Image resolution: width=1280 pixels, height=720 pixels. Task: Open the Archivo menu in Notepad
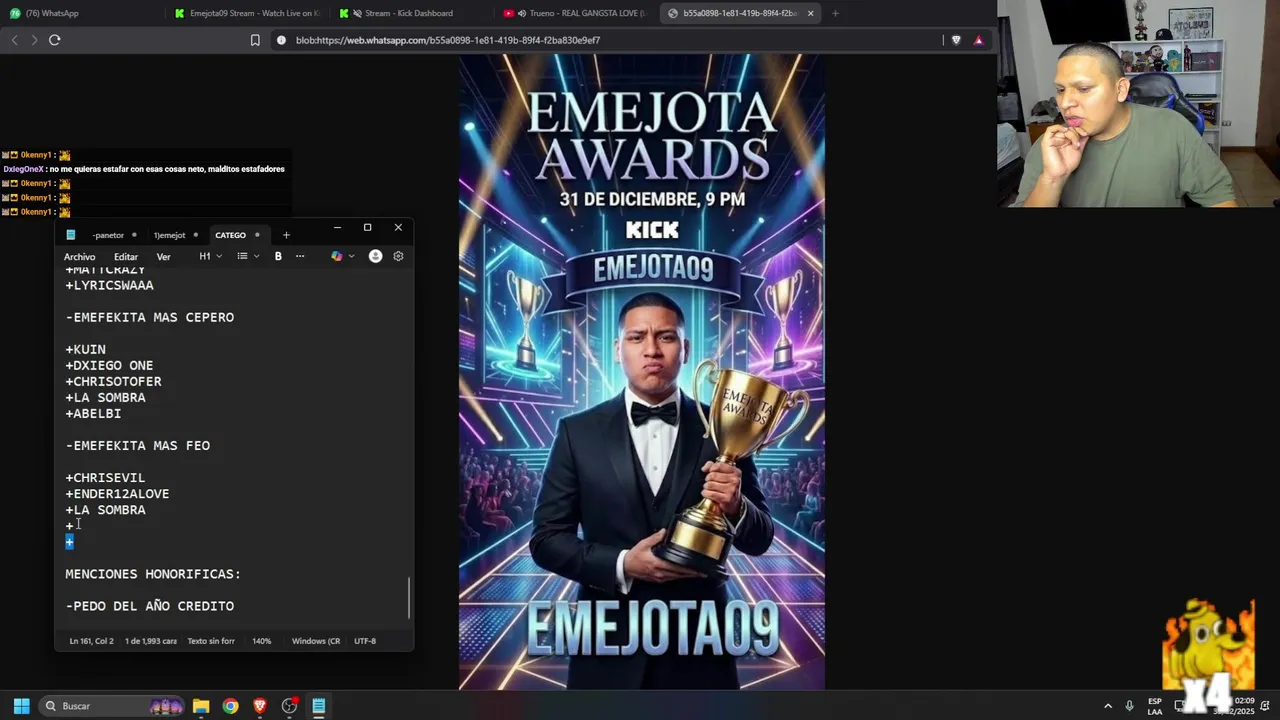[x=79, y=257]
